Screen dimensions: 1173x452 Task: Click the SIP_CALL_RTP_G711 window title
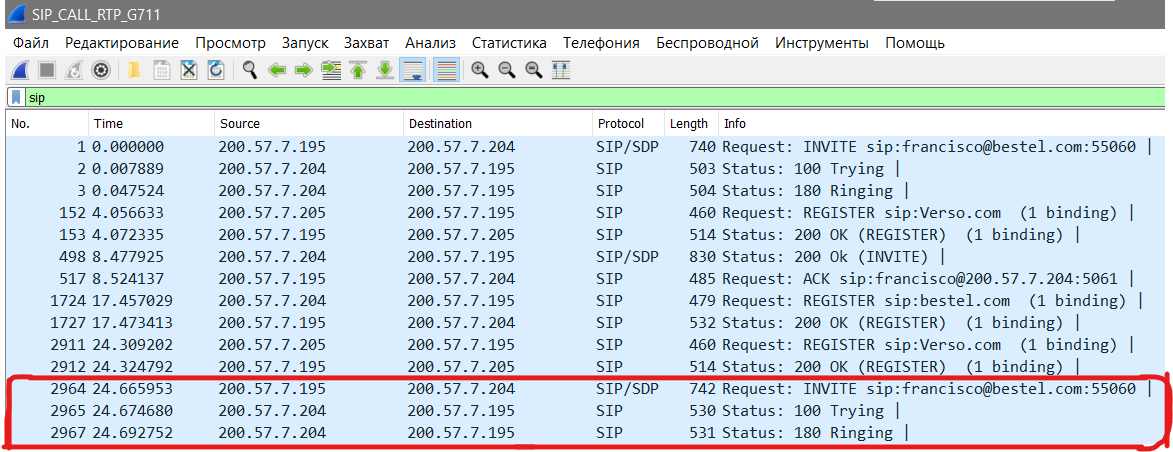pyautogui.click(x=96, y=14)
